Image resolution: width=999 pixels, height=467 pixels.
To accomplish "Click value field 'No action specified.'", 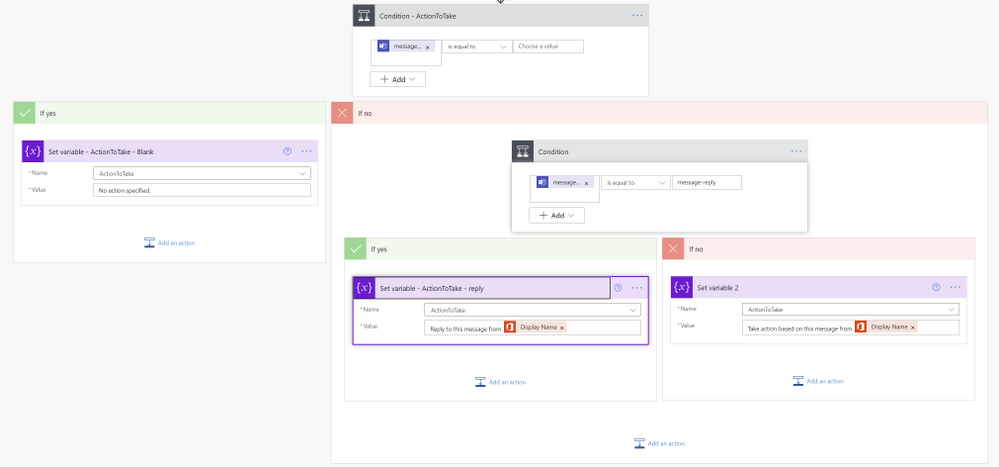I will pyautogui.click(x=202, y=190).
